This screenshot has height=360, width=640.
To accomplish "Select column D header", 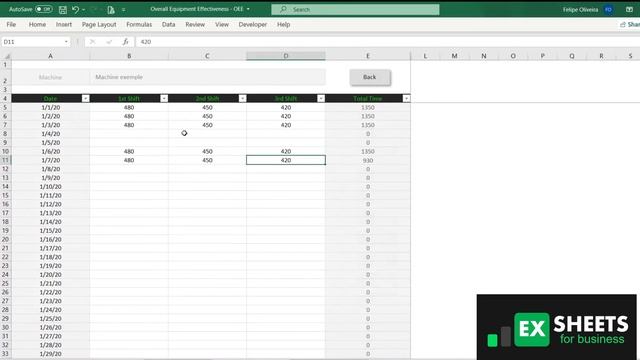I will [x=286, y=56].
